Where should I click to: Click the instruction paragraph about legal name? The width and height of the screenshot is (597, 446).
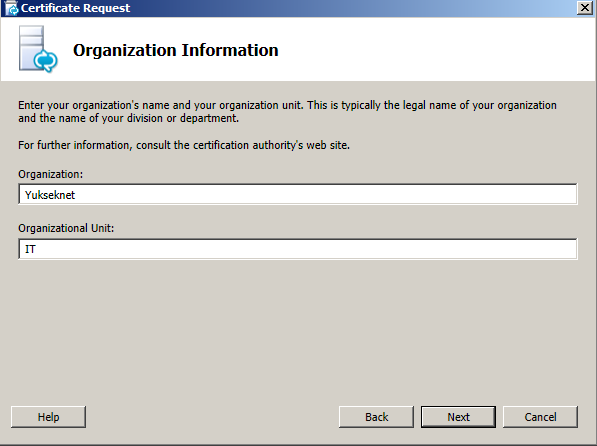(287, 112)
